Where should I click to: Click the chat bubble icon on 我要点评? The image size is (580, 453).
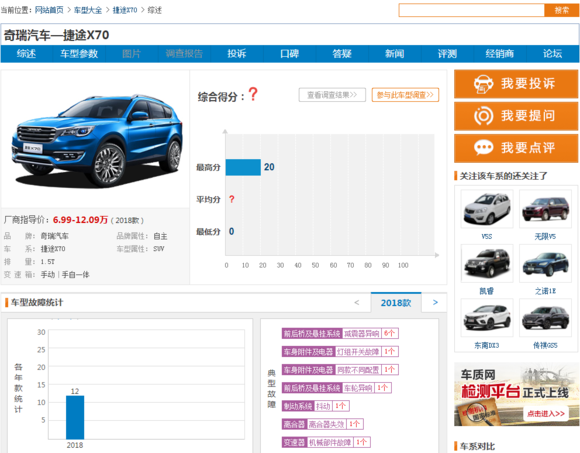pos(483,148)
